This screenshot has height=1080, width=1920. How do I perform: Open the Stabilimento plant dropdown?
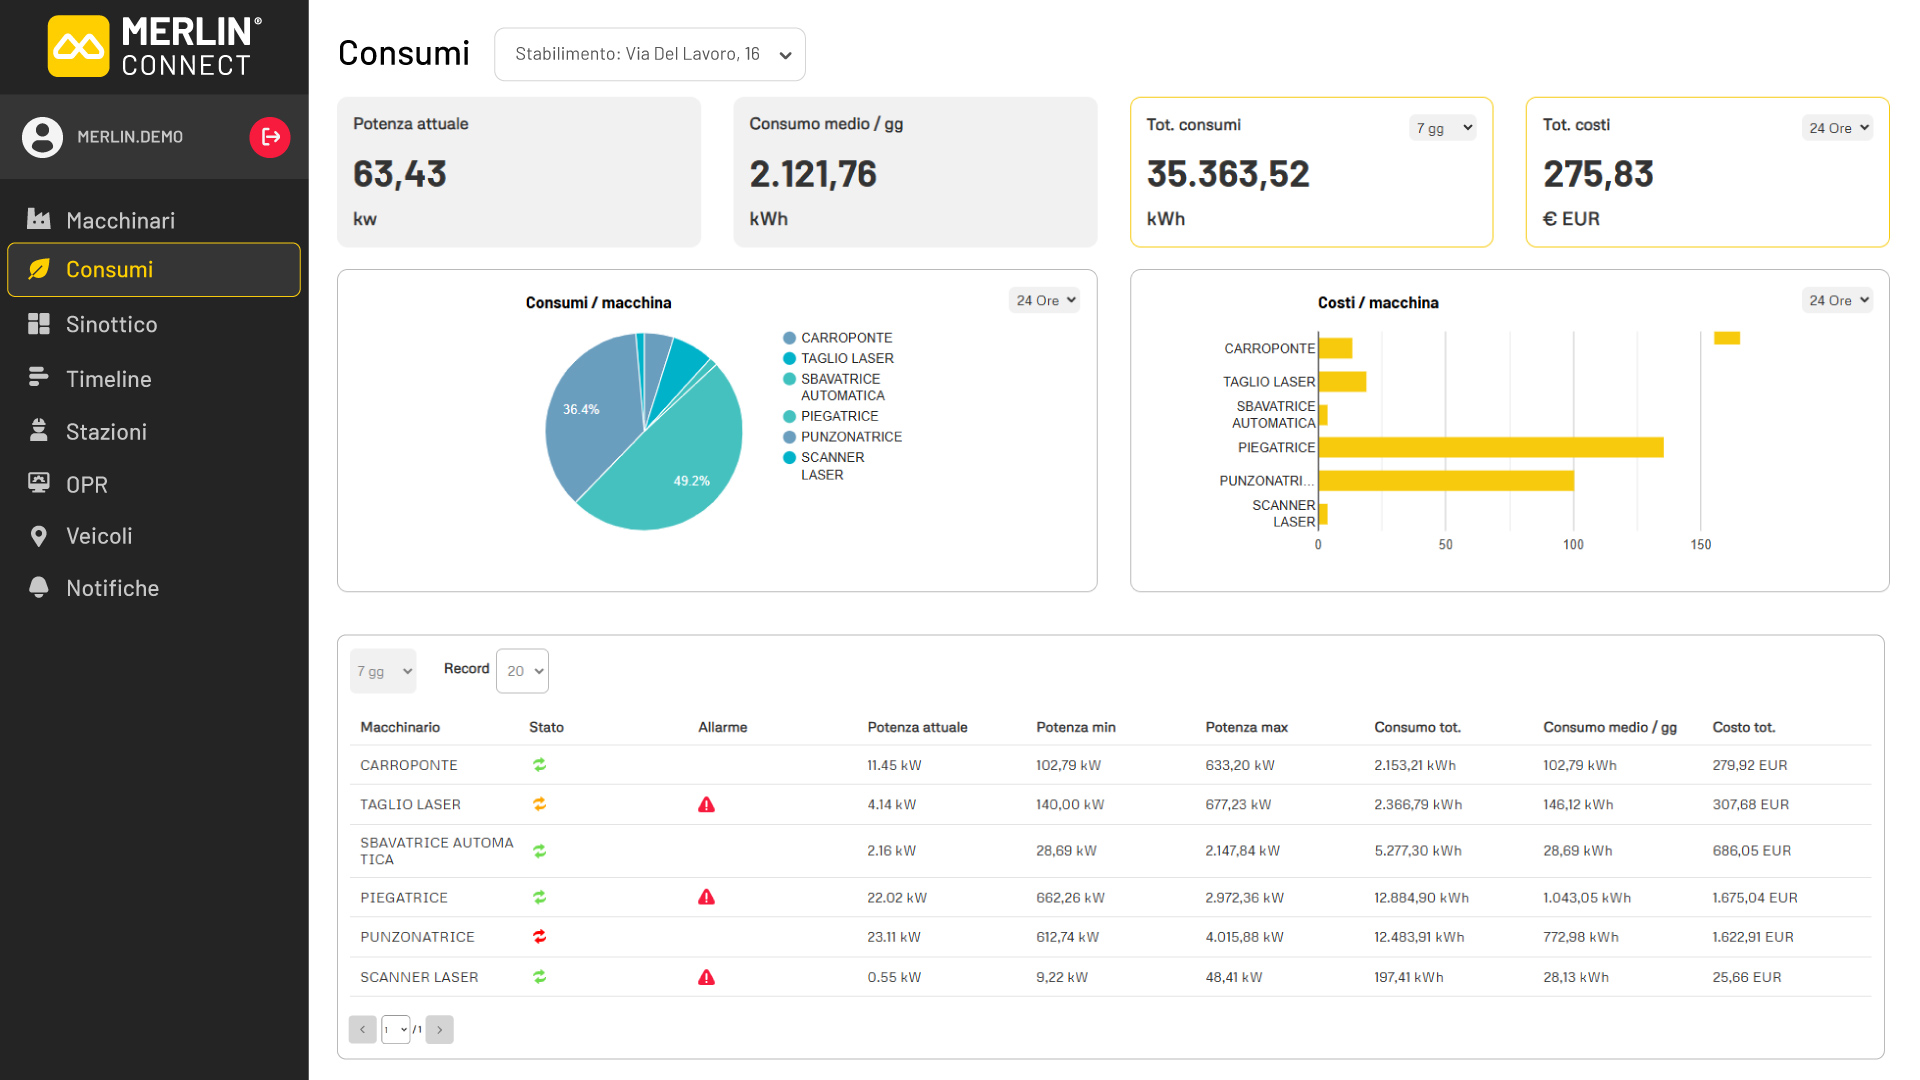coord(650,54)
